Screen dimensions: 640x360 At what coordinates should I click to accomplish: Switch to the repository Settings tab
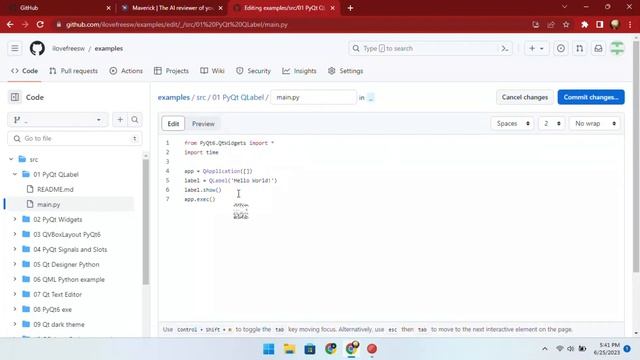tap(345, 71)
